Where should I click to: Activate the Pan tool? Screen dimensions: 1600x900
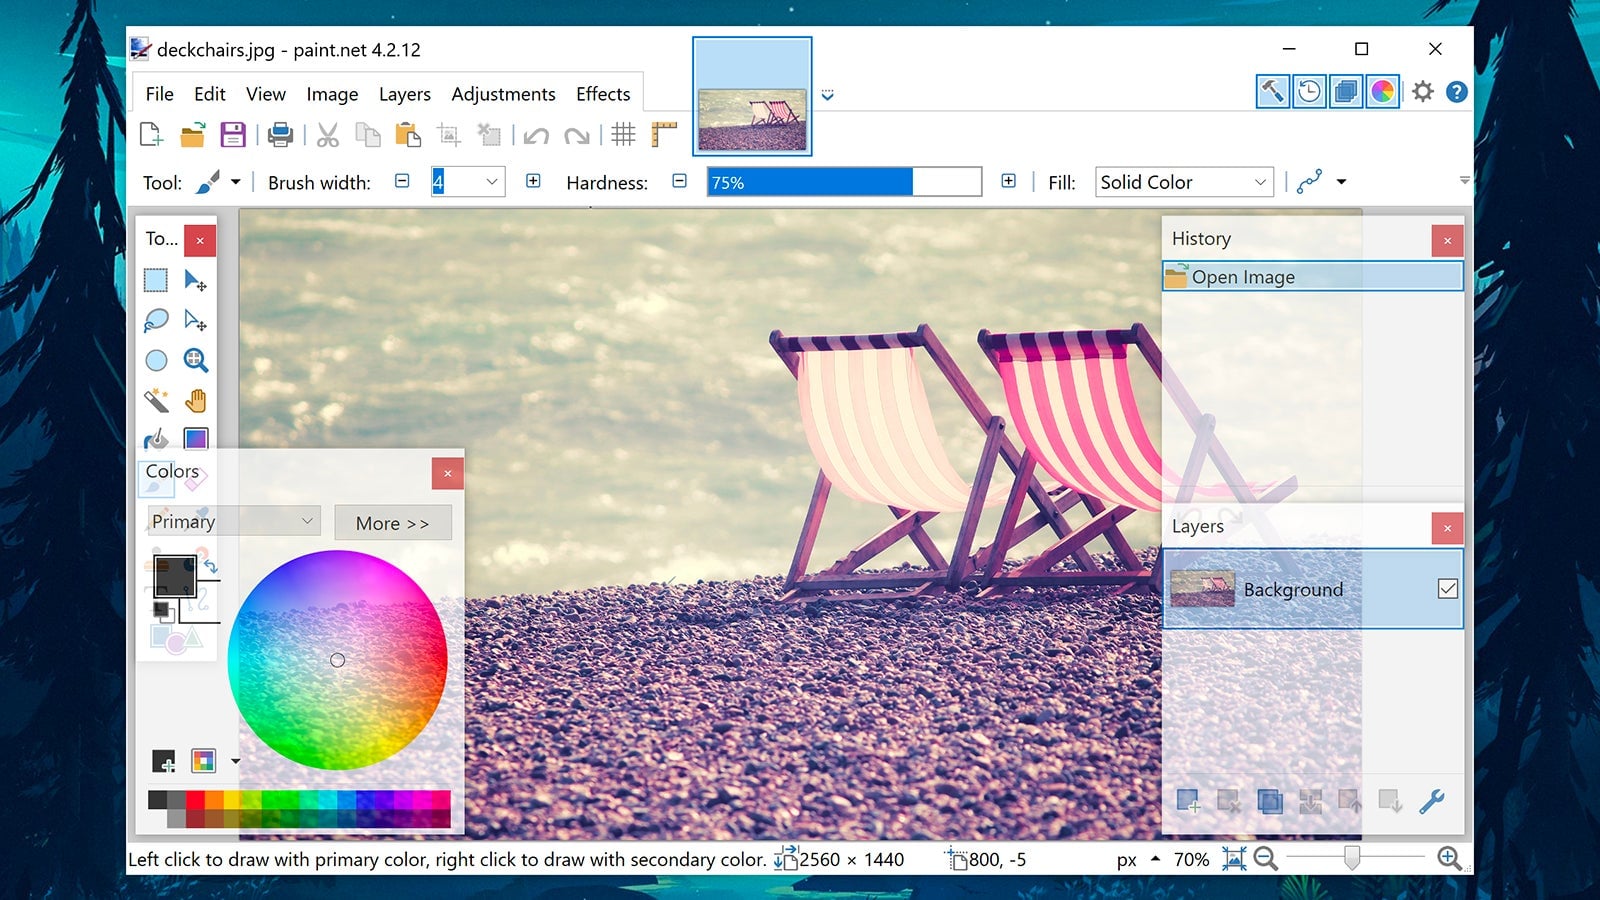[196, 400]
